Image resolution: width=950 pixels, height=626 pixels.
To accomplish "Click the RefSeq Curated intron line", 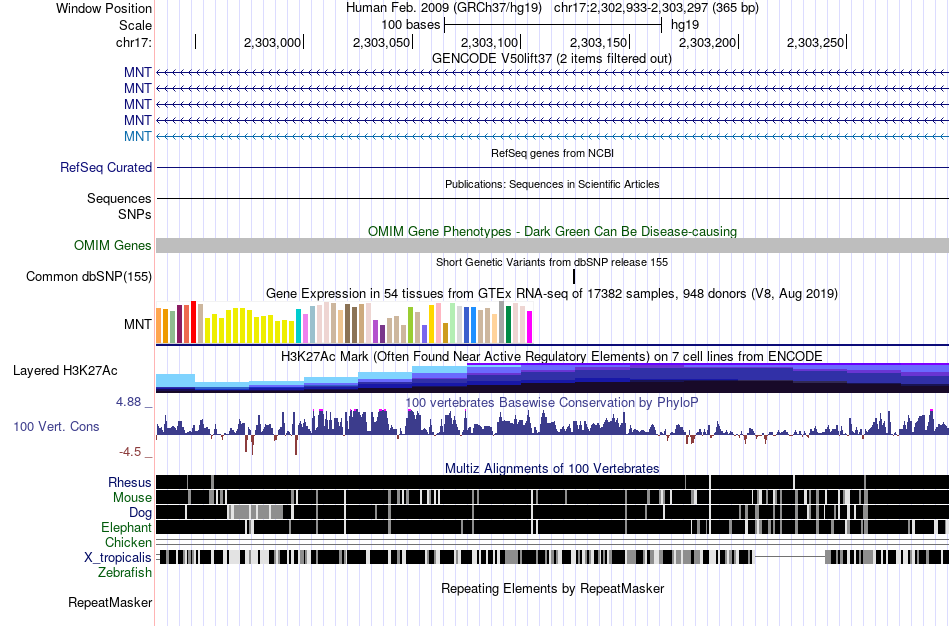I will coord(552,167).
